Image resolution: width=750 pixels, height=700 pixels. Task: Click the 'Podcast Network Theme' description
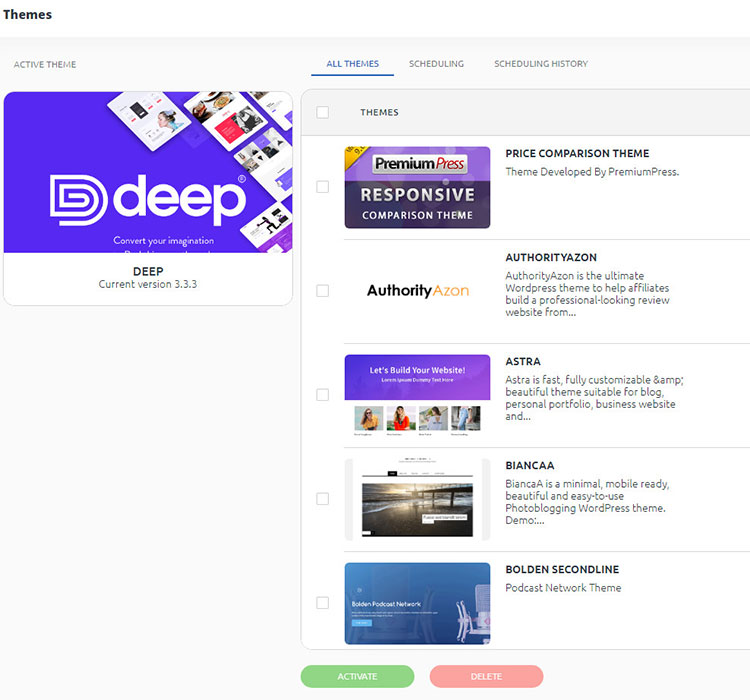(x=563, y=588)
